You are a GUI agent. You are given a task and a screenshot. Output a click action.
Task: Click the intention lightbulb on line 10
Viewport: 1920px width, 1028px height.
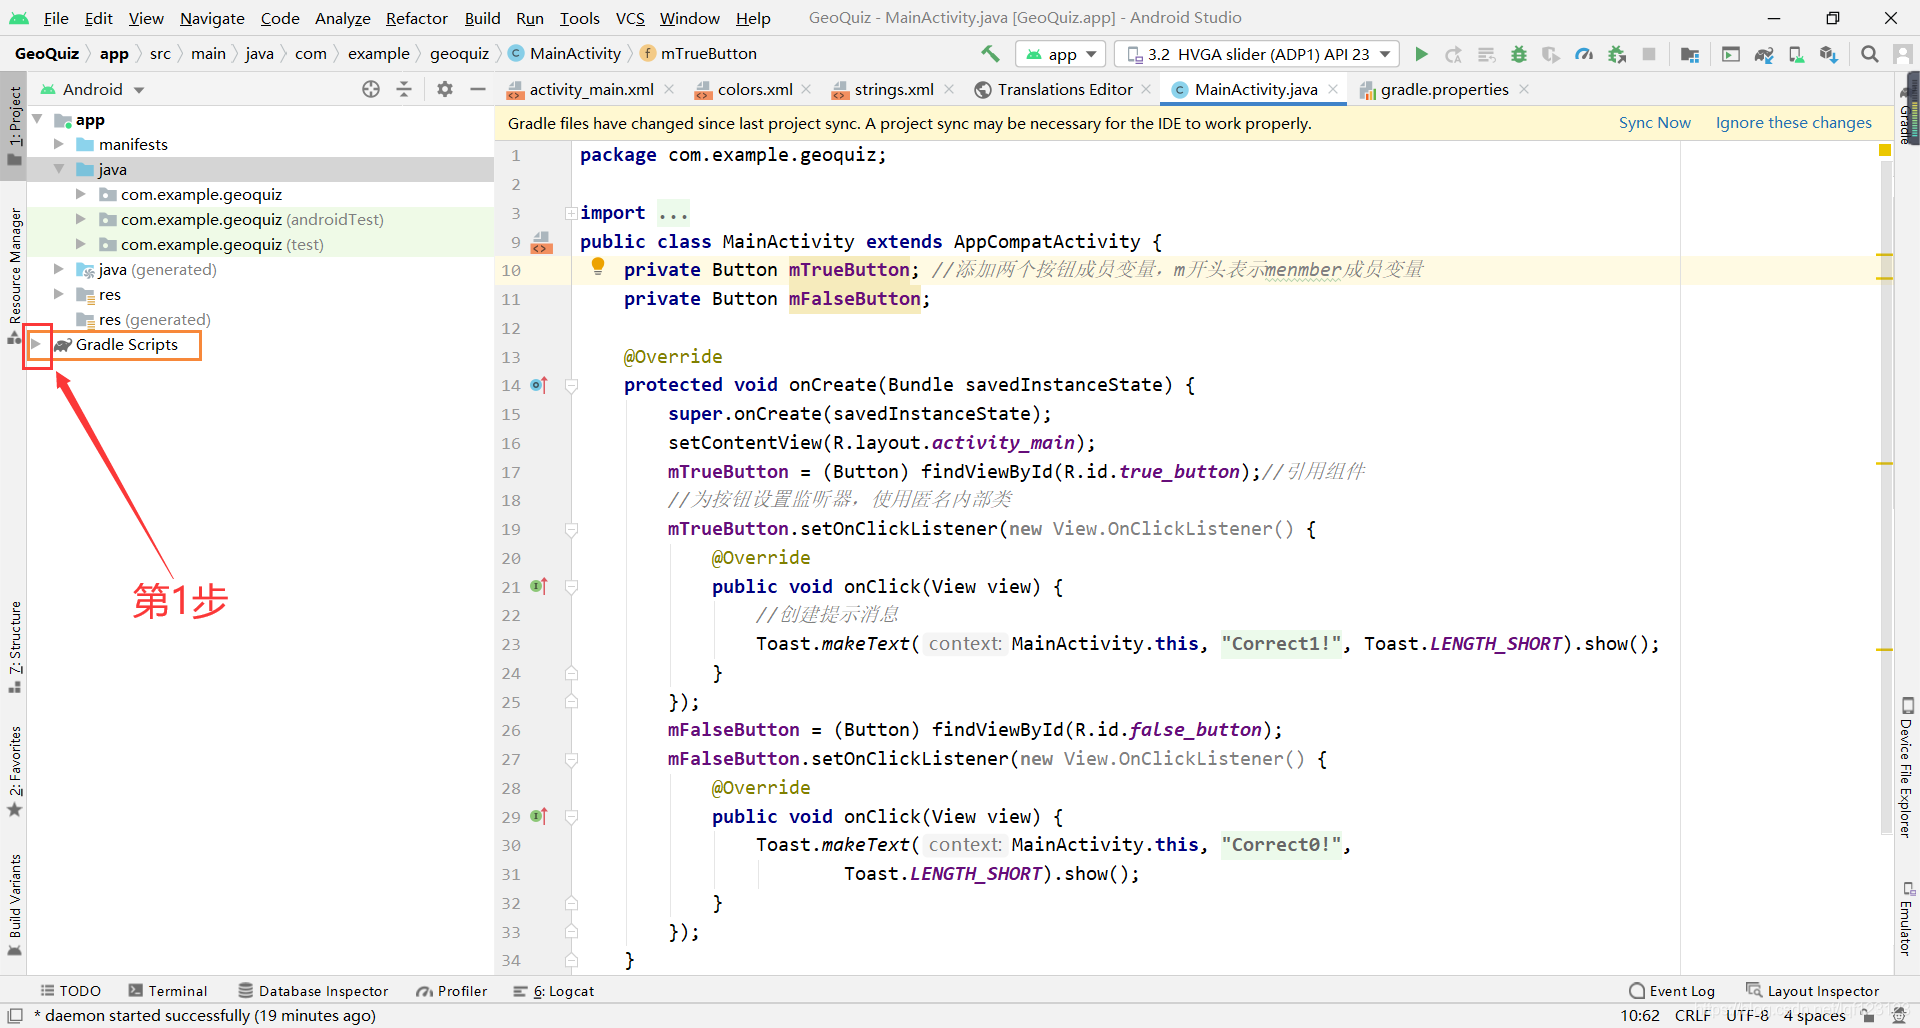click(x=598, y=266)
